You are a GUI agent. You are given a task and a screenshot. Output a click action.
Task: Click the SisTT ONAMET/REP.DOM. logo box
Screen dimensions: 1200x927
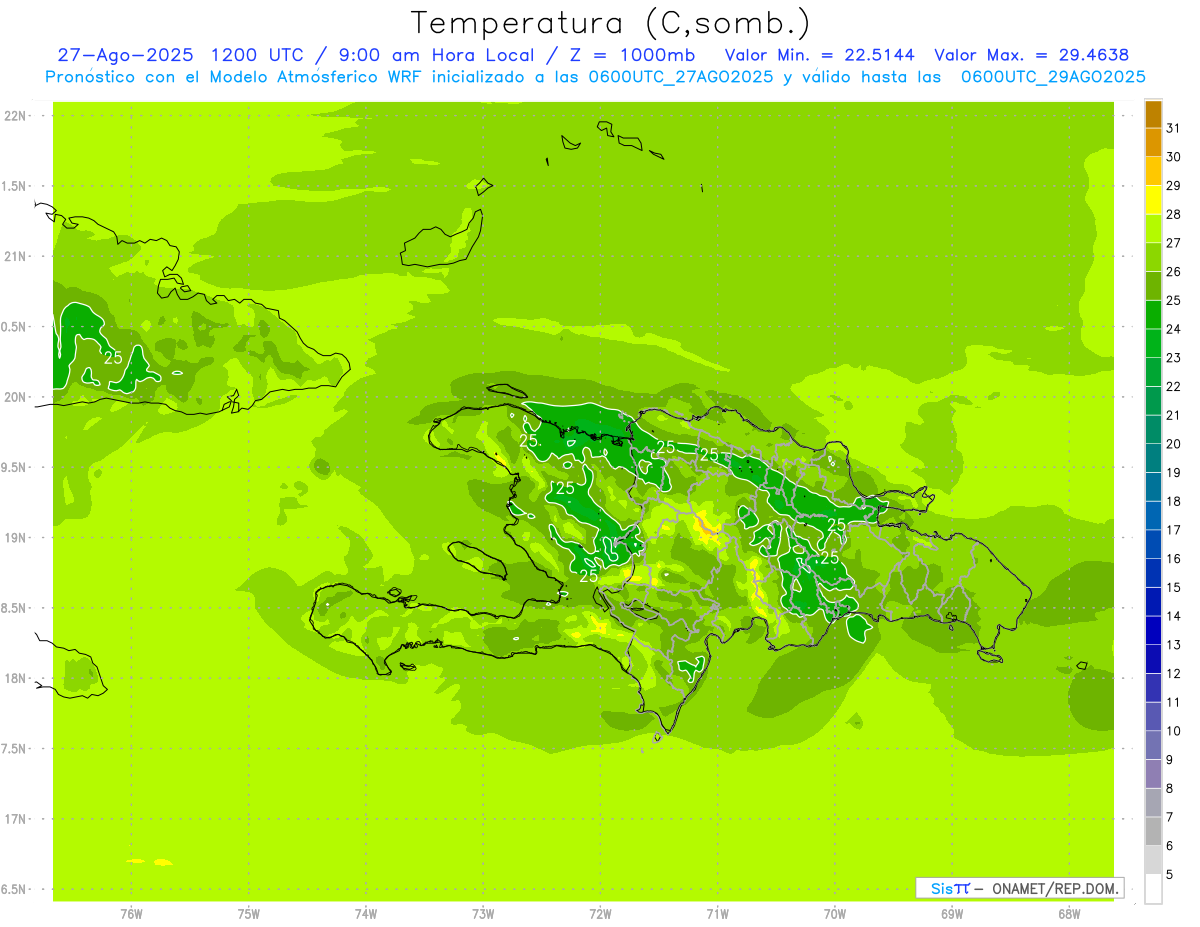pyautogui.click(x=1020, y=888)
